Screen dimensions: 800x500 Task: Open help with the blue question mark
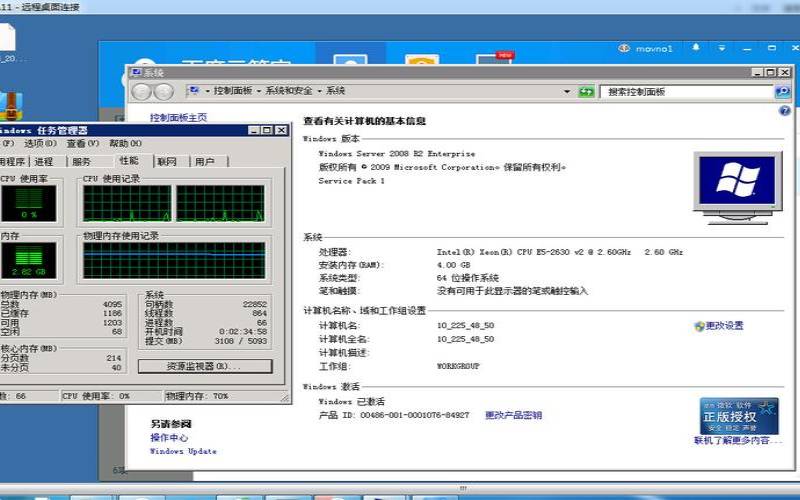(x=784, y=111)
